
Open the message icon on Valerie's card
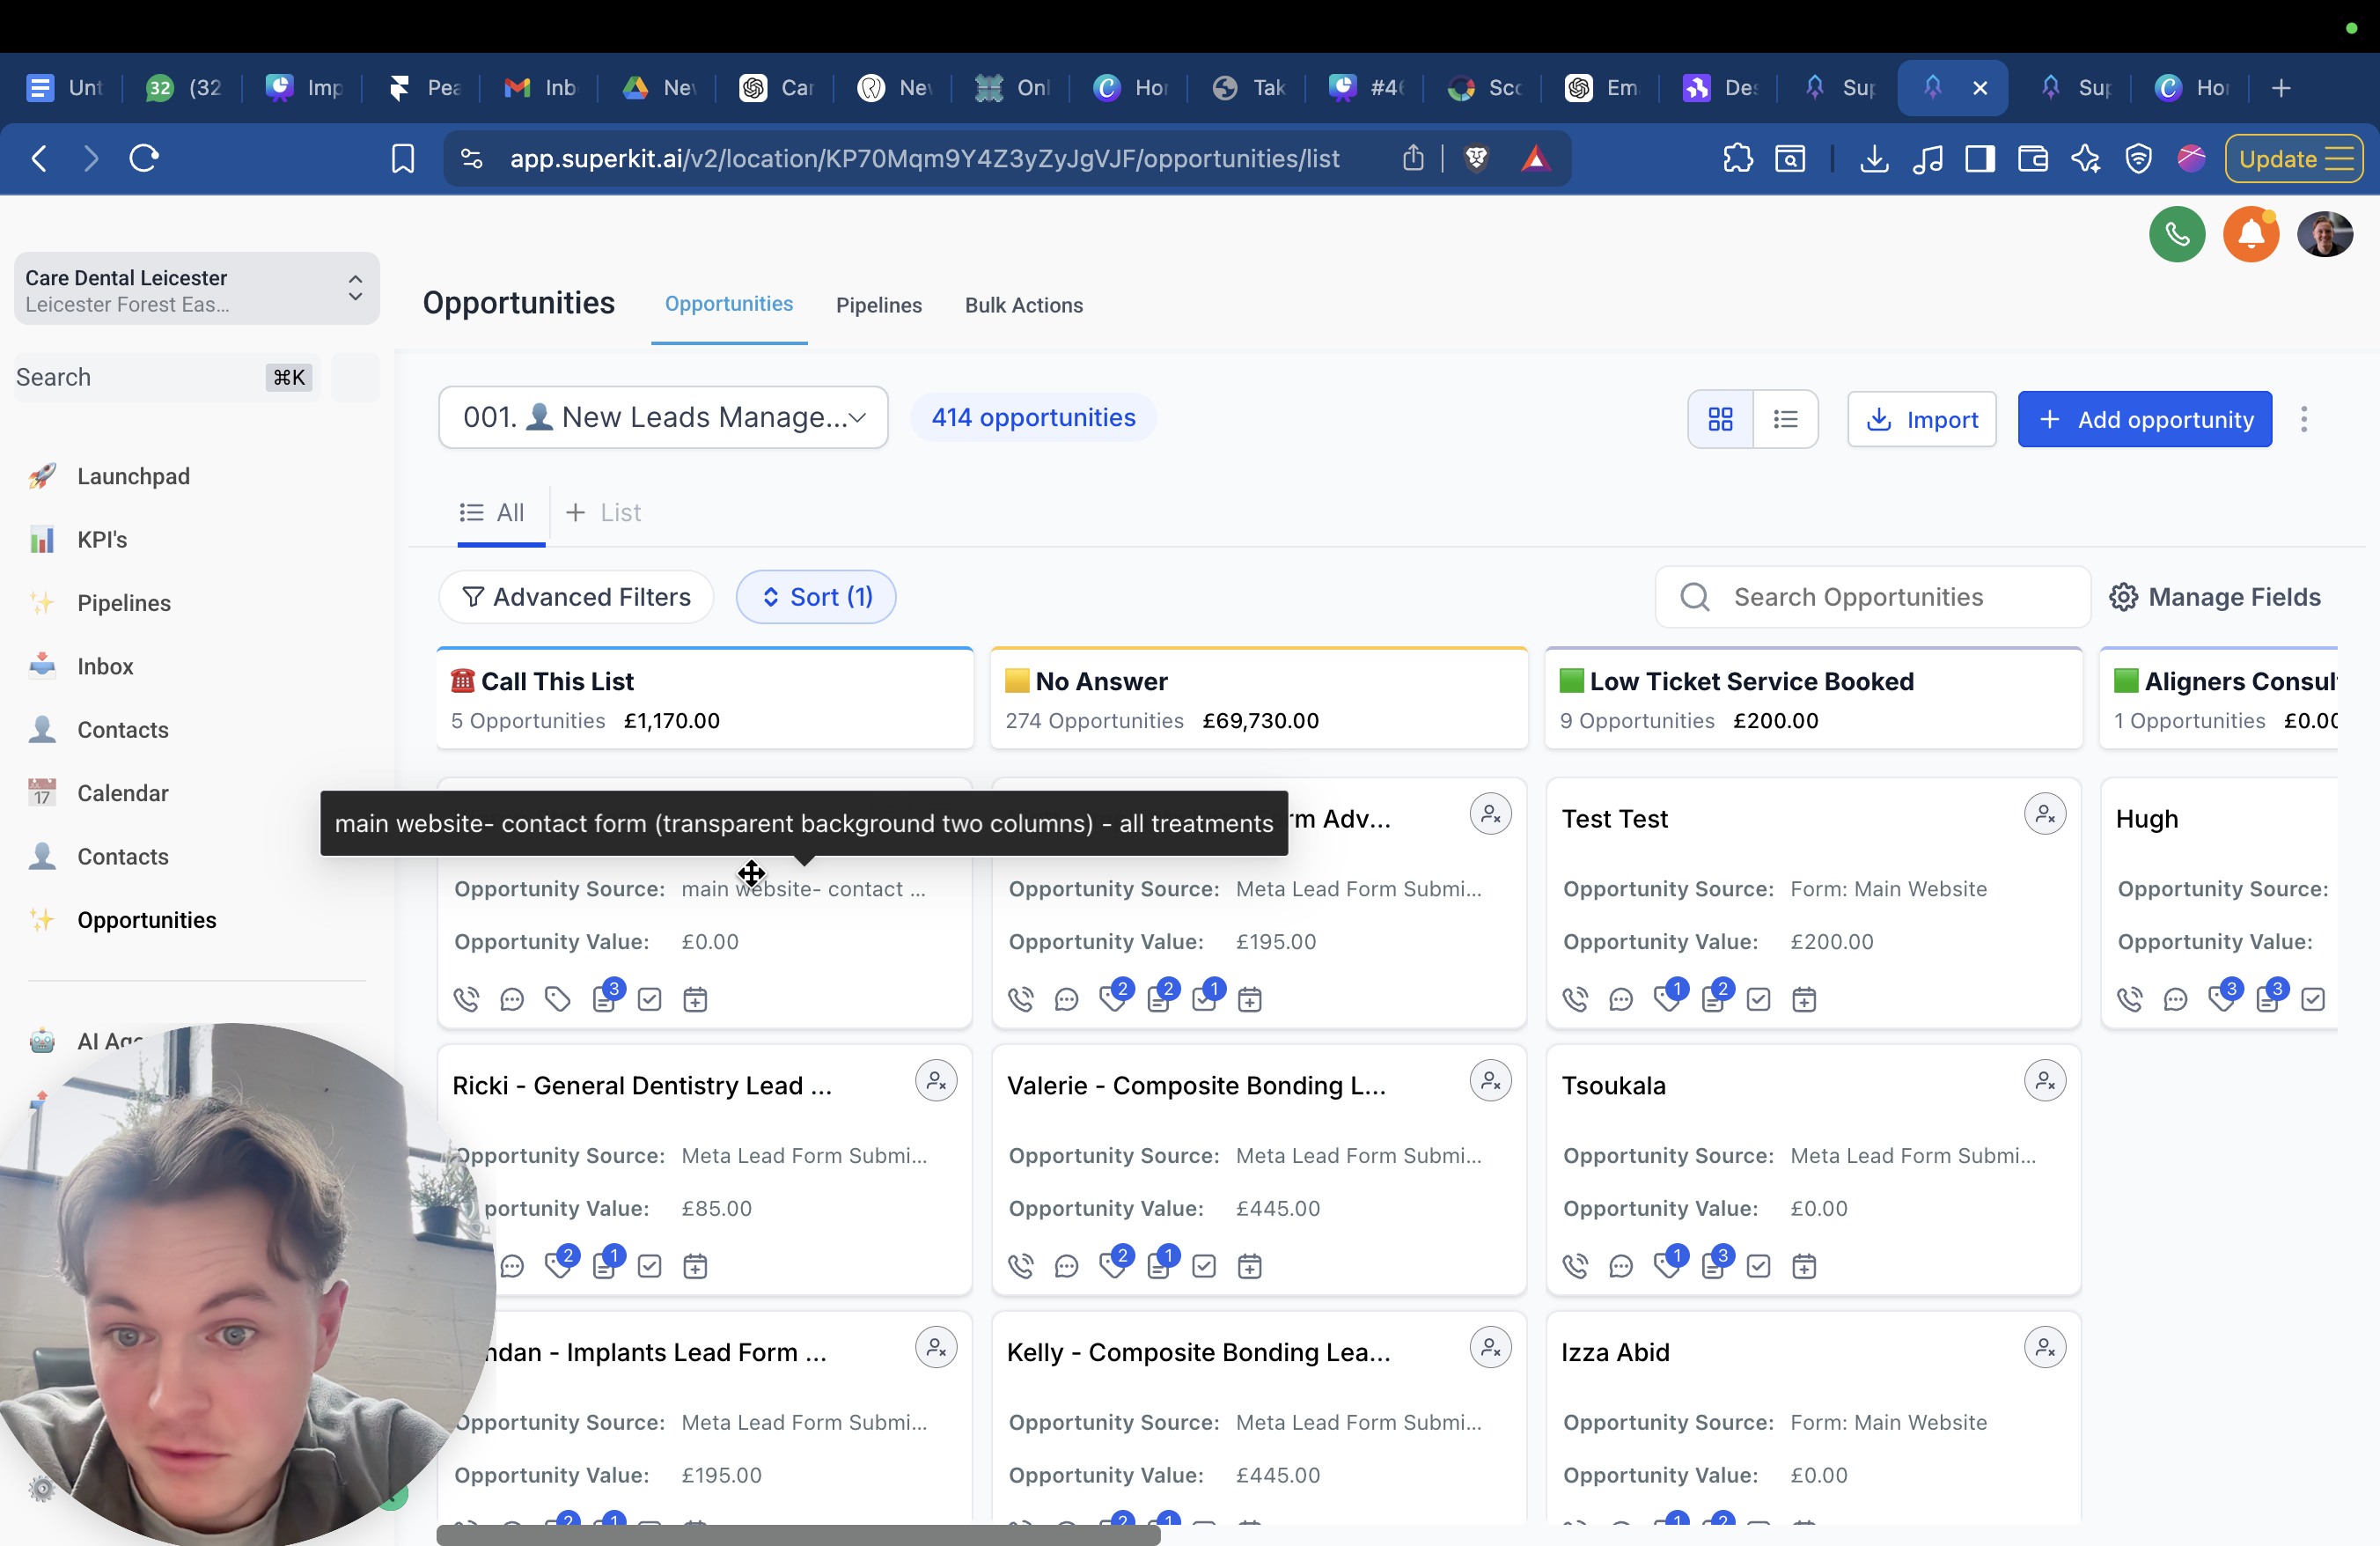coord(1066,1266)
